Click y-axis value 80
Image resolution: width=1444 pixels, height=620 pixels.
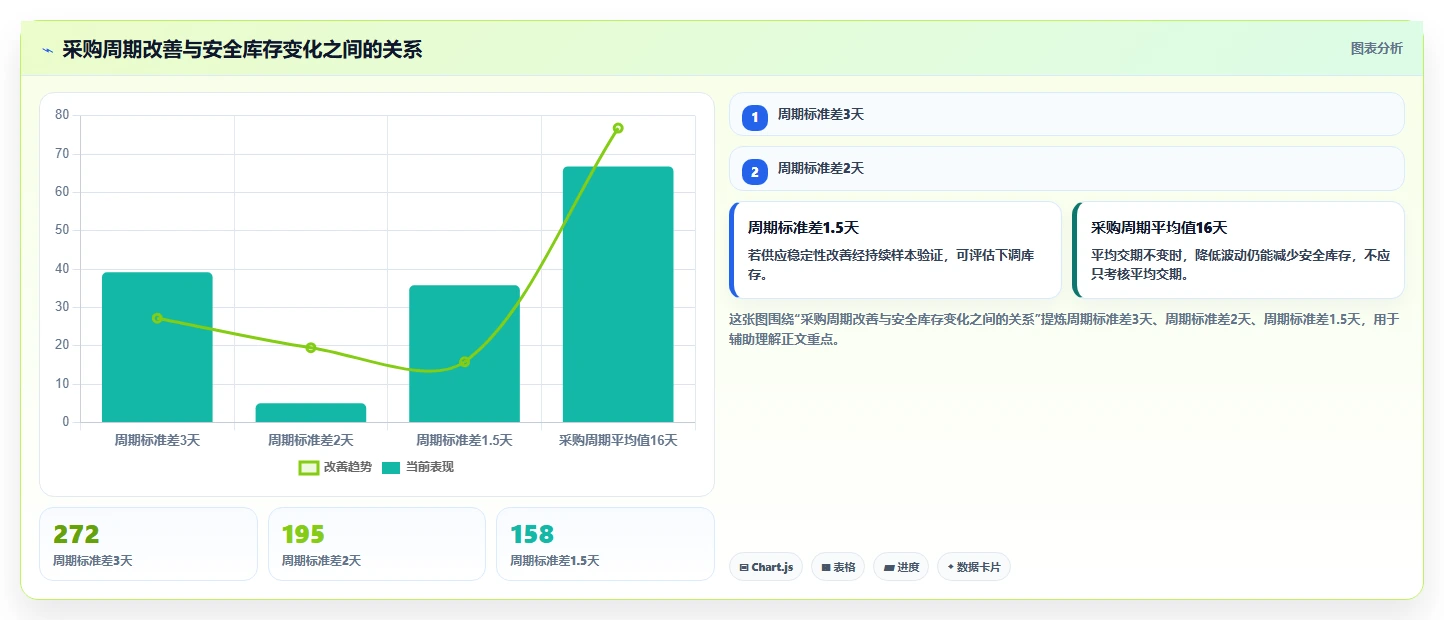(62, 115)
